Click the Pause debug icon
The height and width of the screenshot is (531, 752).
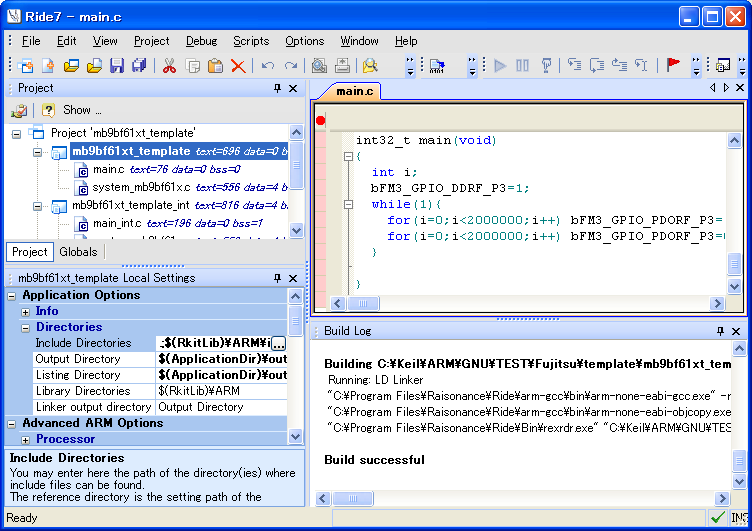click(522, 65)
